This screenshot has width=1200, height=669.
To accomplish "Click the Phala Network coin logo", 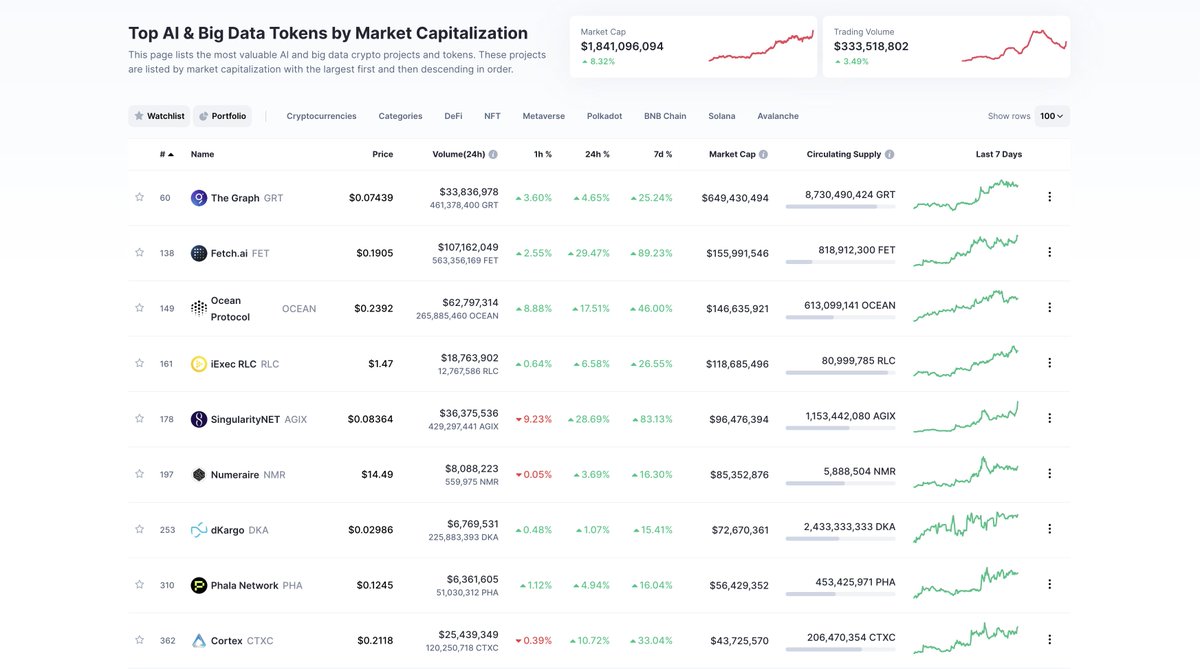I will coord(199,585).
